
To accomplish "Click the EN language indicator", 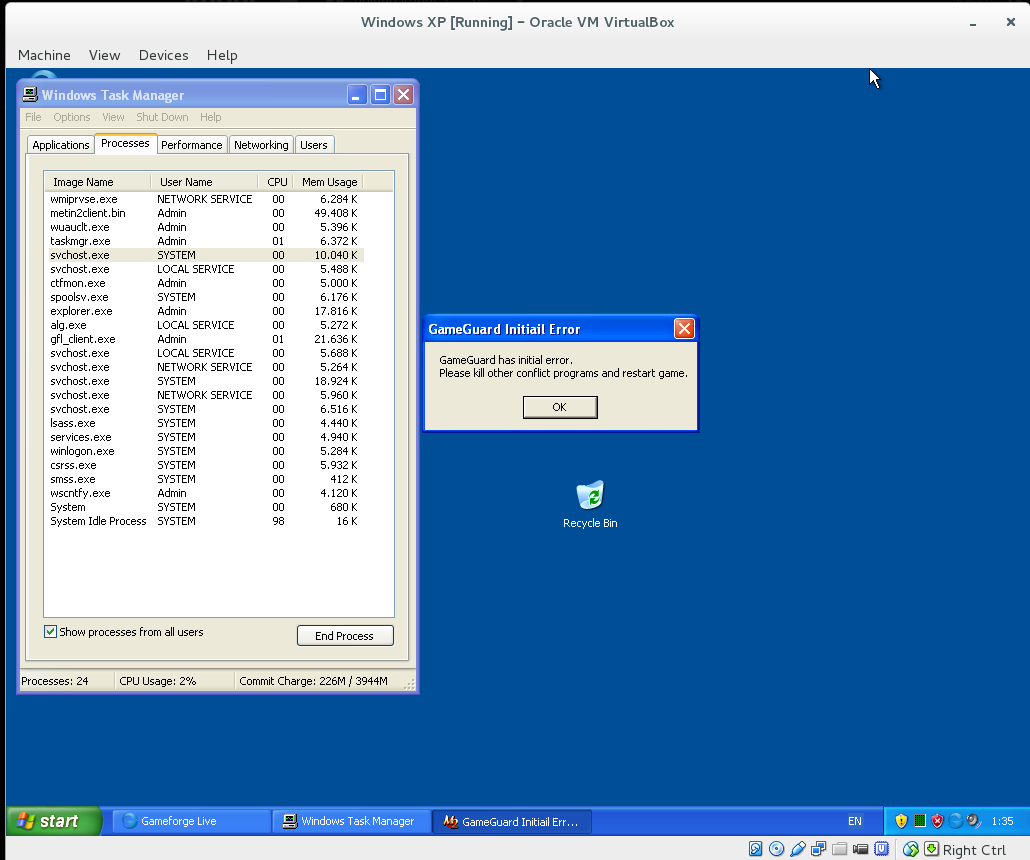I will click(855, 821).
